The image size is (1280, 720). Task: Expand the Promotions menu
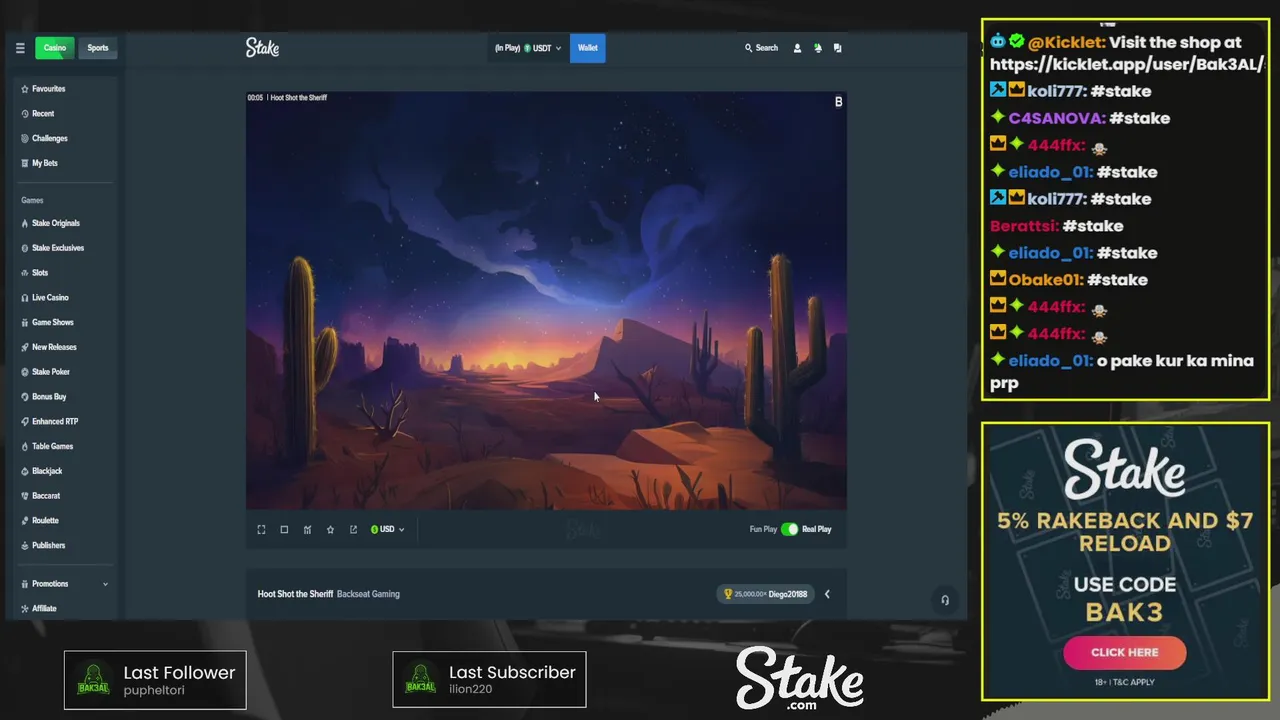coord(65,584)
